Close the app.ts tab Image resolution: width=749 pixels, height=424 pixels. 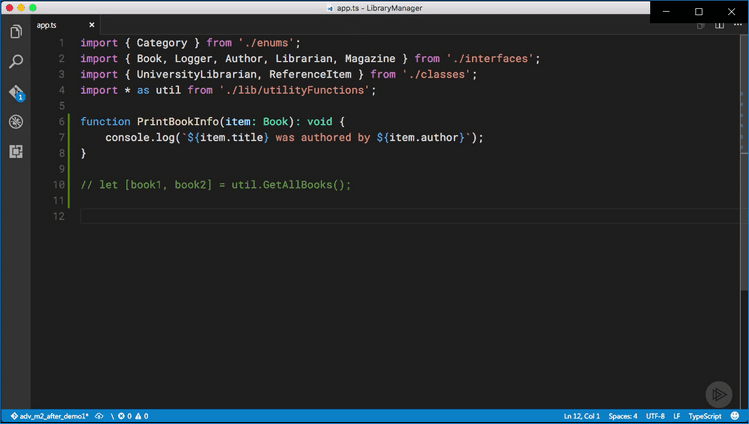92,25
